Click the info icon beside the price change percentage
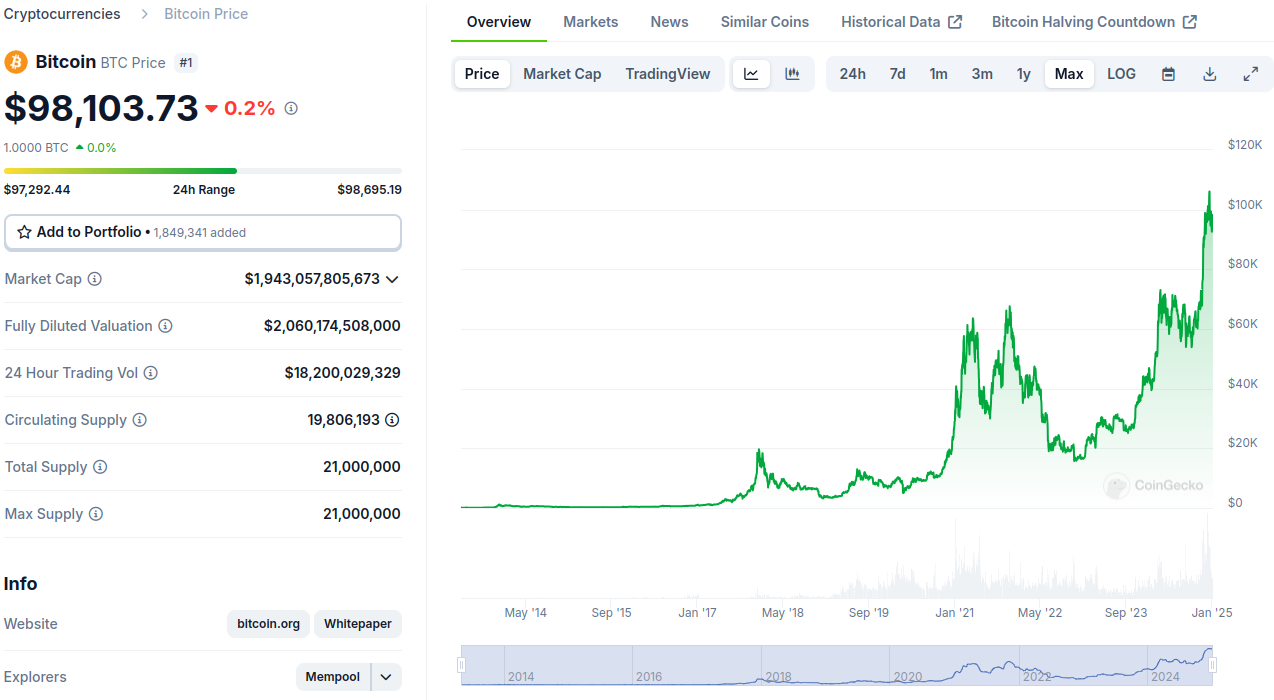 point(290,108)
